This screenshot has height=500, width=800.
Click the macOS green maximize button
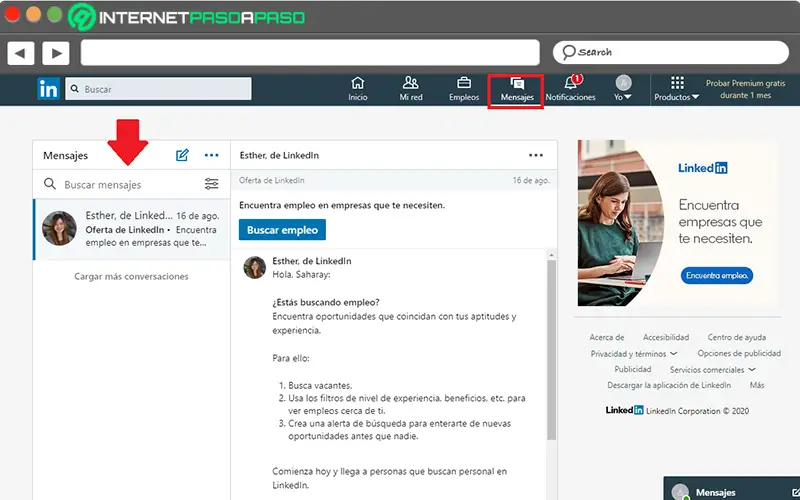pyautogui.click(x=55, y=14)
